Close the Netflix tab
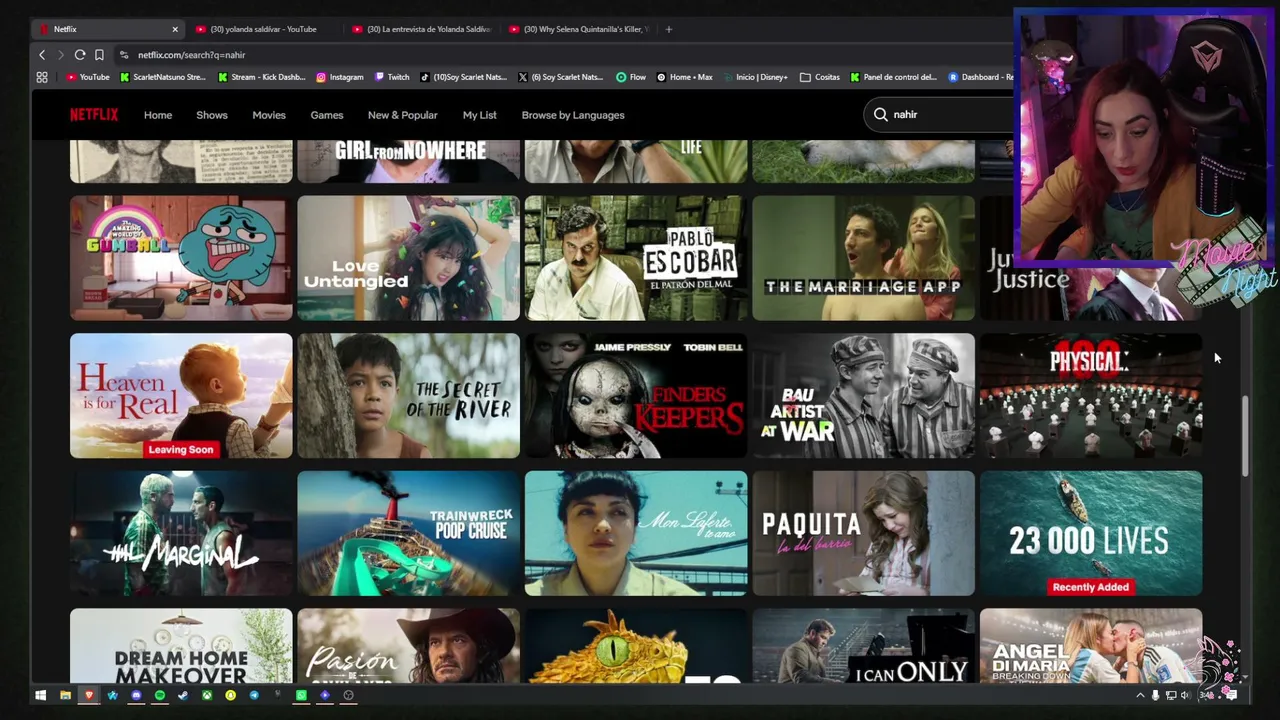 click(175, 29)
